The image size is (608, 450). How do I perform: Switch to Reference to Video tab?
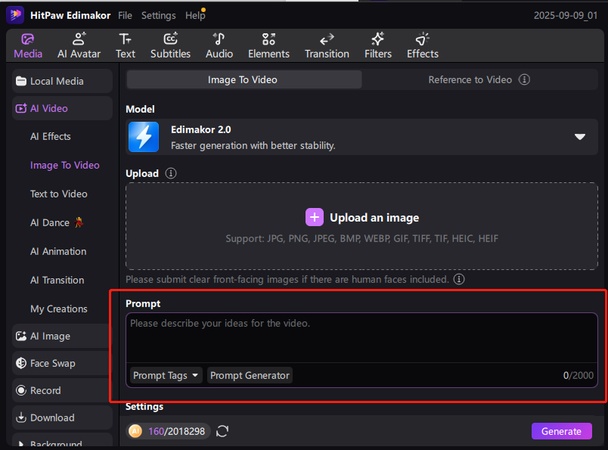tap(480, 79)
